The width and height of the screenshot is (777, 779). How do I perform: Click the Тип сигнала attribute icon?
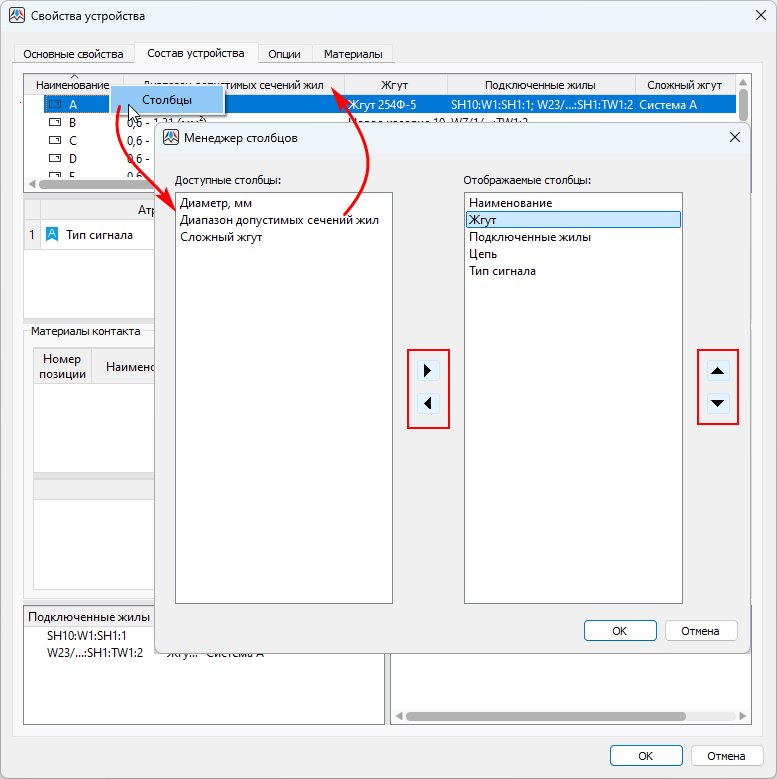(x=52, y=235)
